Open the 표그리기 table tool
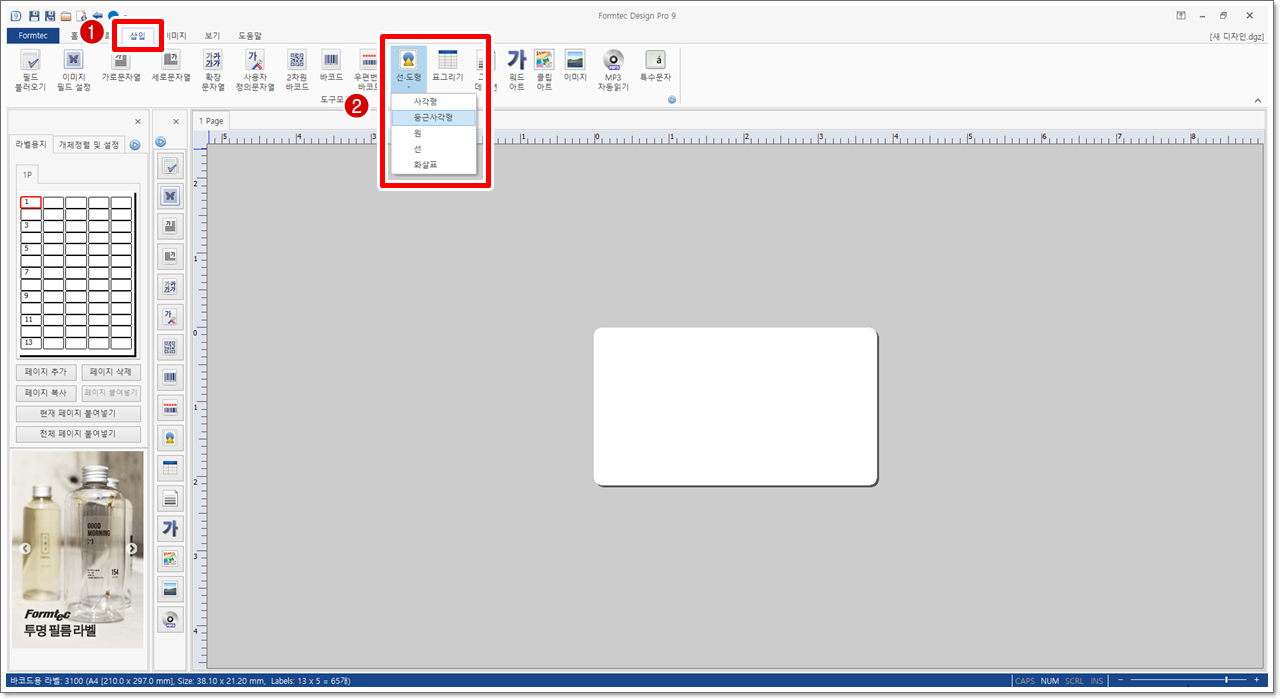 point(447,67)
